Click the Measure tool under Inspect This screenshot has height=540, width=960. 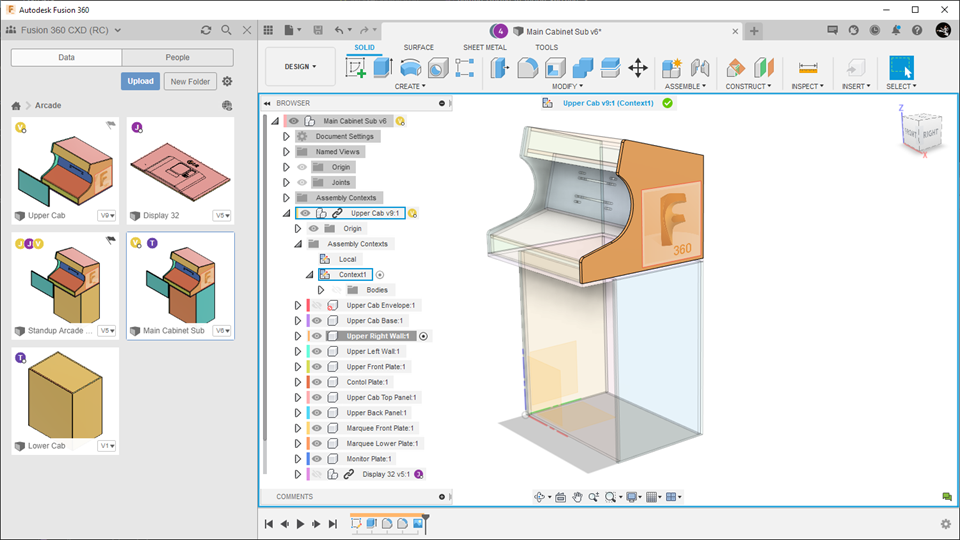[807, 68]
